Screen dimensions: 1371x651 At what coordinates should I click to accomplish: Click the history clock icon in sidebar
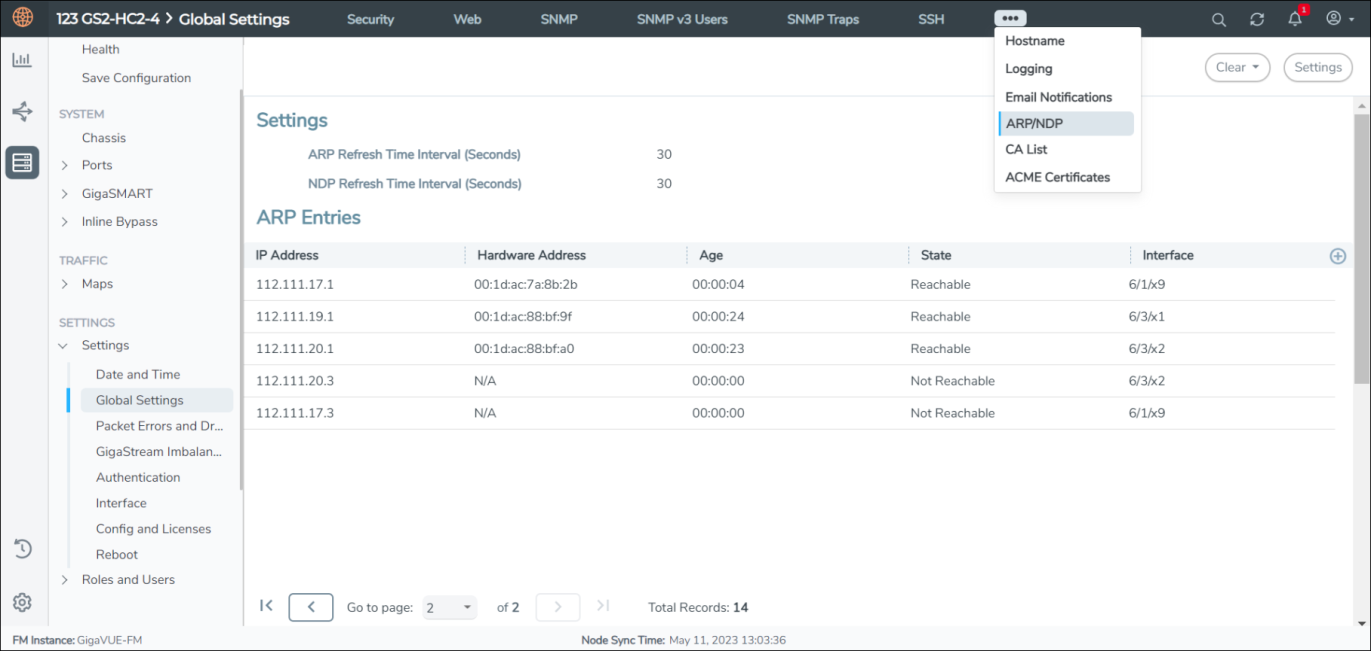pos(22,549)
